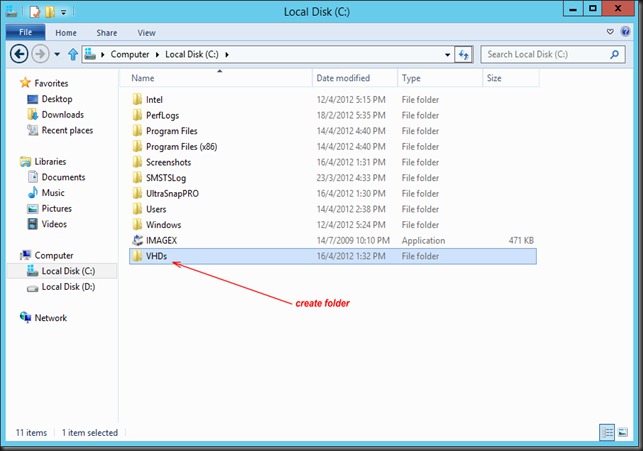Open Help with the question mark icon
The height and width of the screenshot is (451, 643).
625,32
